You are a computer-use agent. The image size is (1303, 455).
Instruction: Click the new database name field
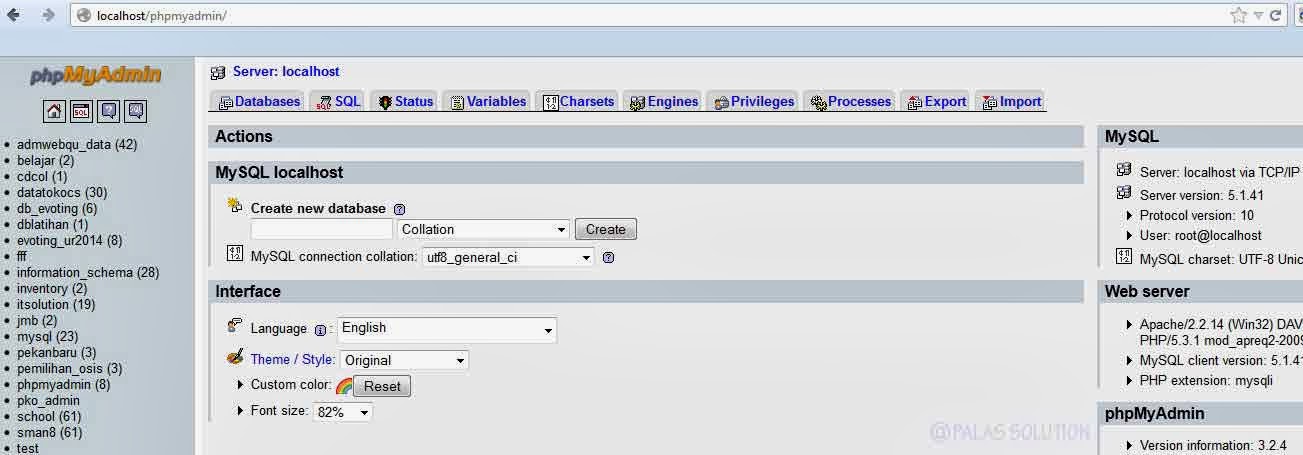(x=322, y=229)
